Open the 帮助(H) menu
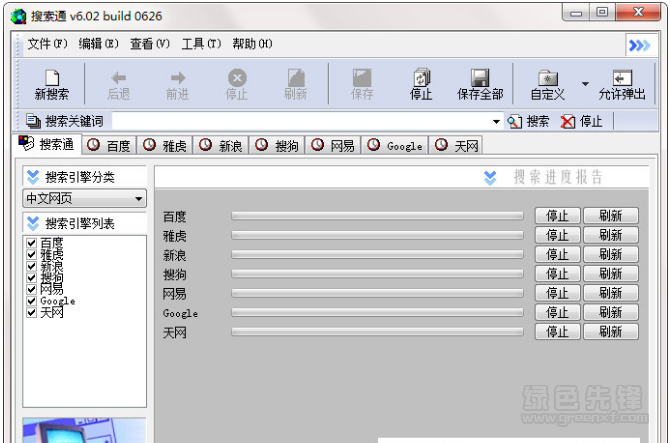The width and height of the screenshot is (670, 443). 252,44
